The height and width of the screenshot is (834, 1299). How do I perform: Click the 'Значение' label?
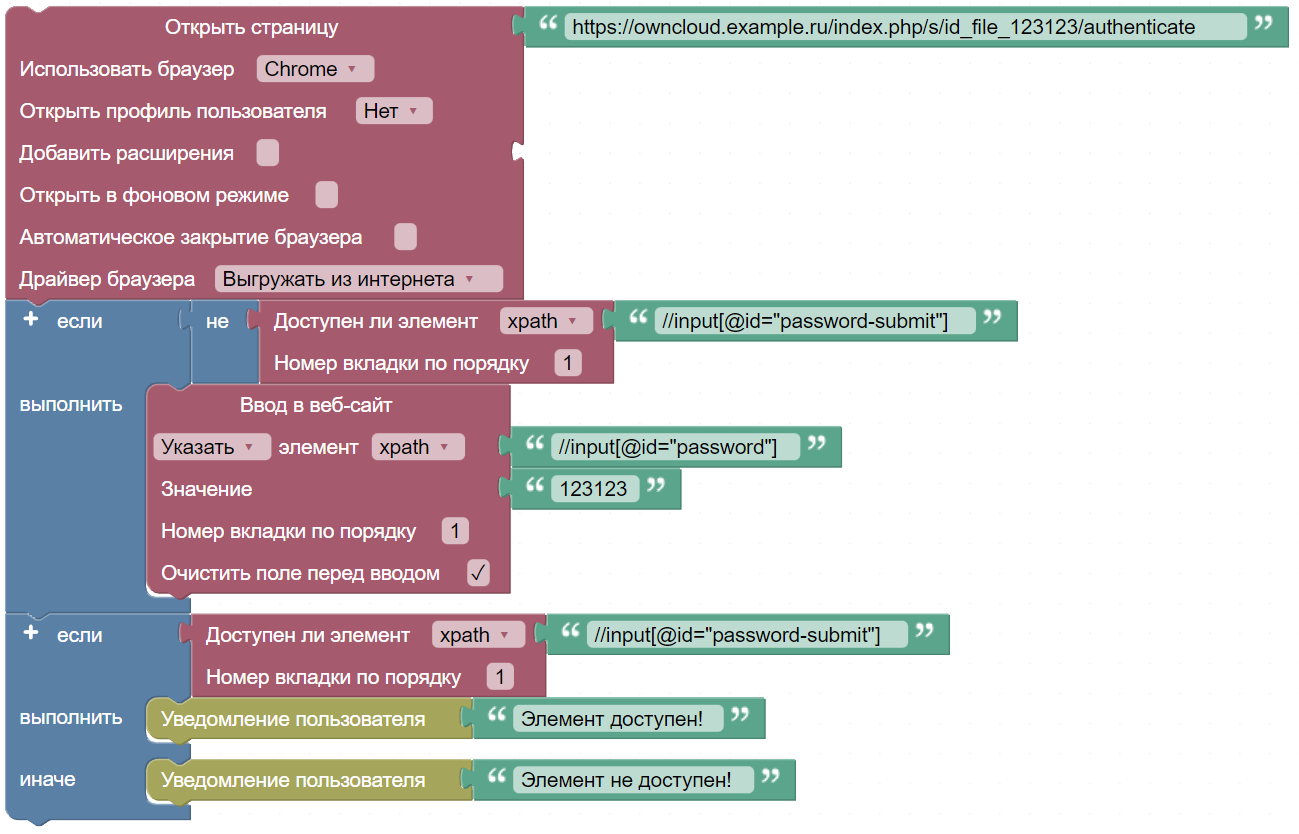point(207,489)
